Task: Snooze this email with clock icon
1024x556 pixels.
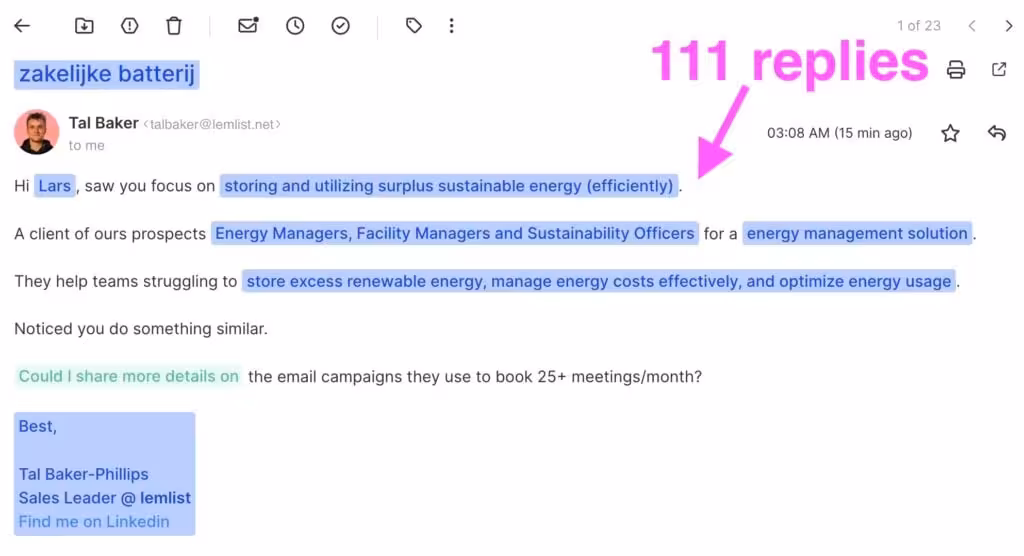Action: (x=295, y=26)
